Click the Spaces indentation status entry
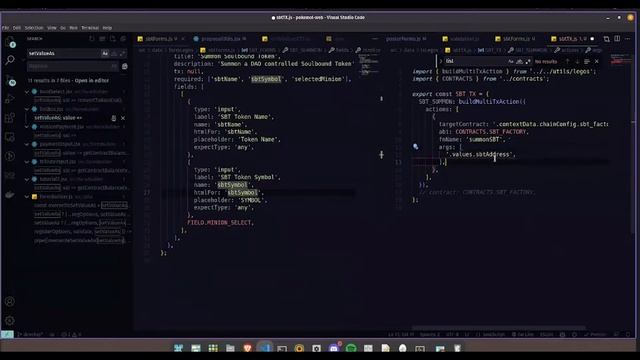The height and width of the screenshot is (360, 640). pos(430,334)
